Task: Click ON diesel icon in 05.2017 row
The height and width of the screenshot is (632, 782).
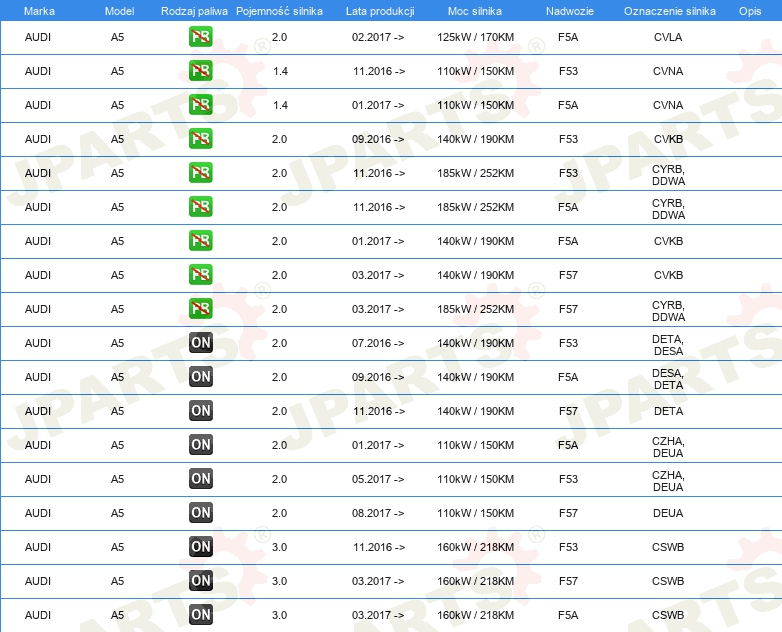Action: [x=200, y=478]
